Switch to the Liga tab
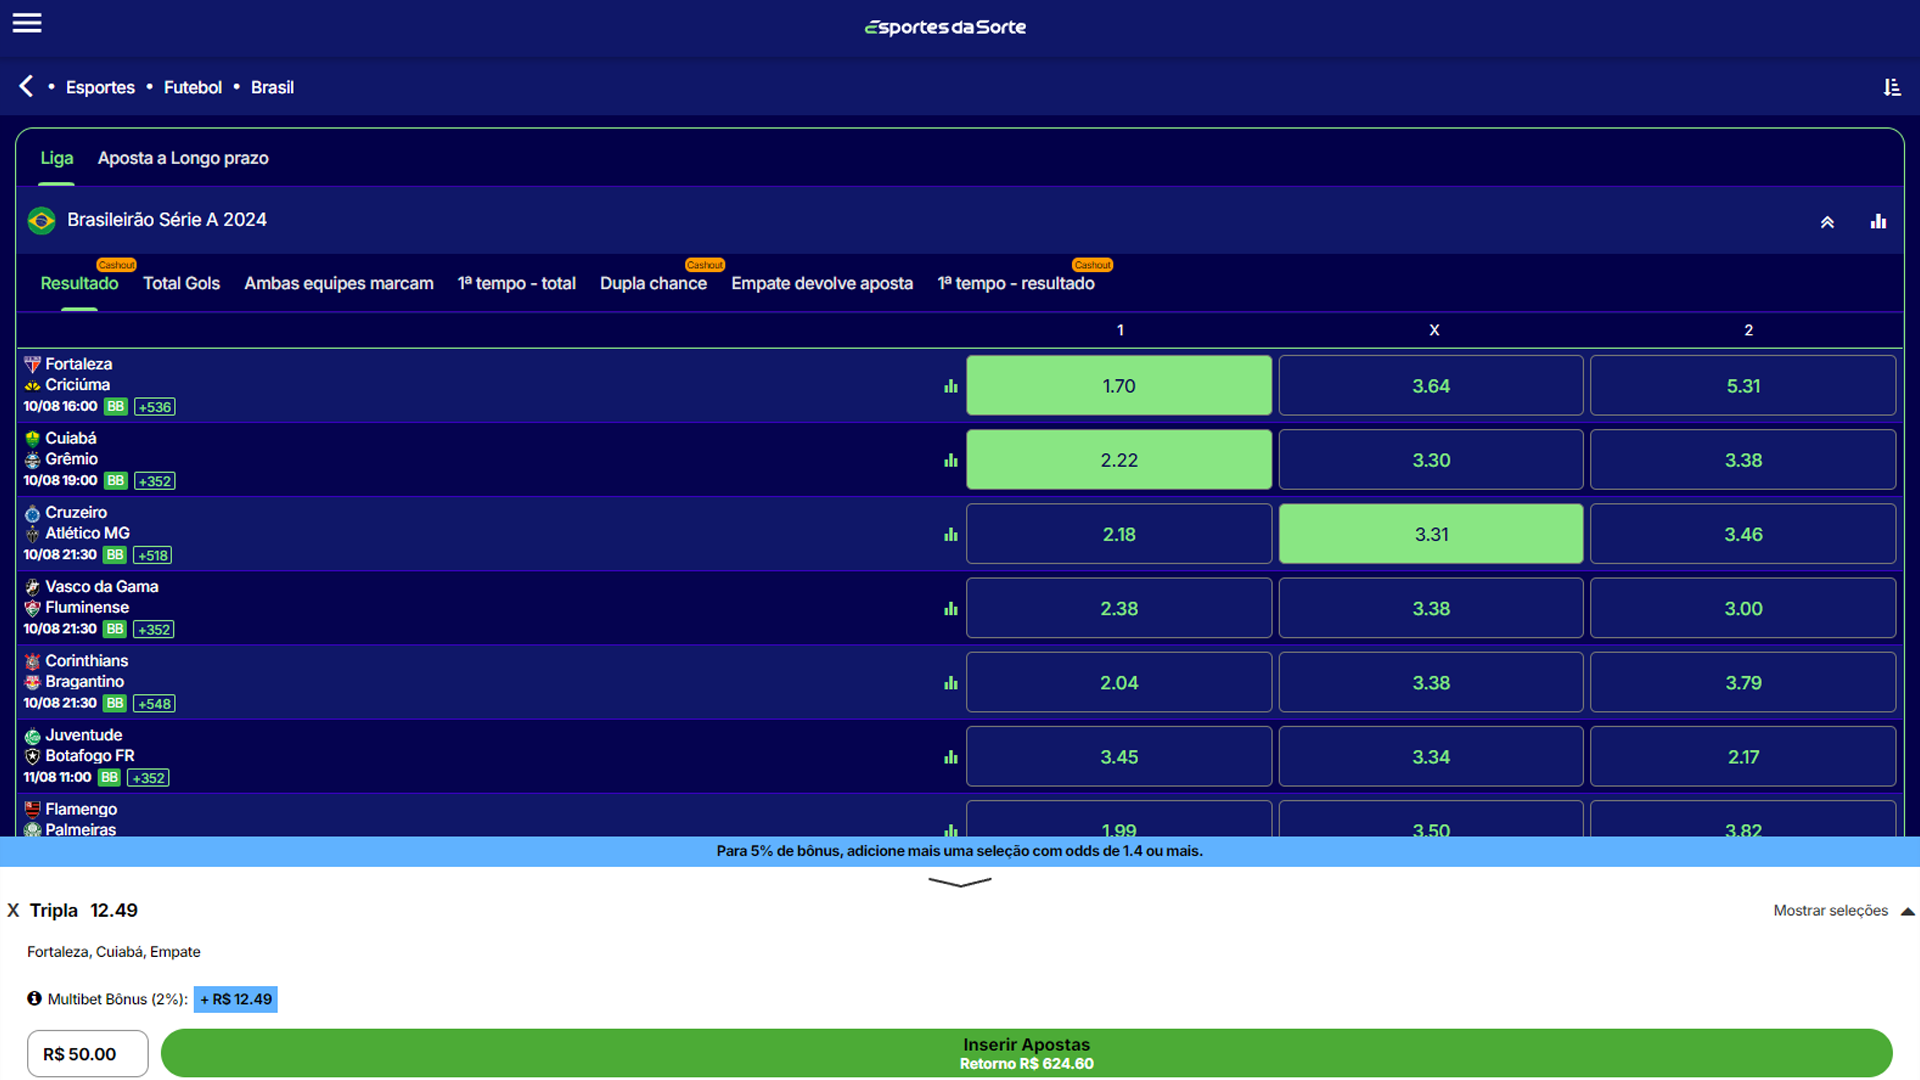This screenshot has width=1920, height=1080. click(57, 158)
